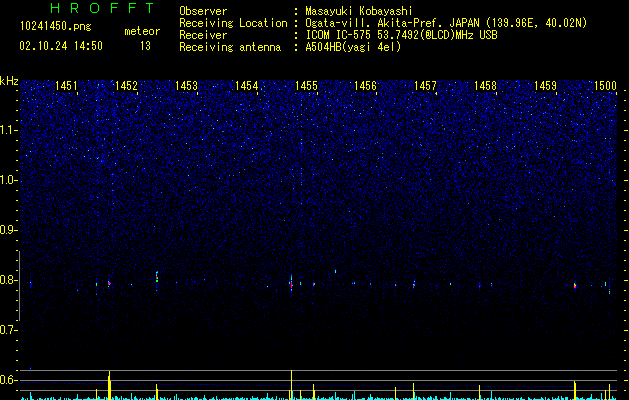Click time axis label 1459
The image size is (629, 400).
546,85
